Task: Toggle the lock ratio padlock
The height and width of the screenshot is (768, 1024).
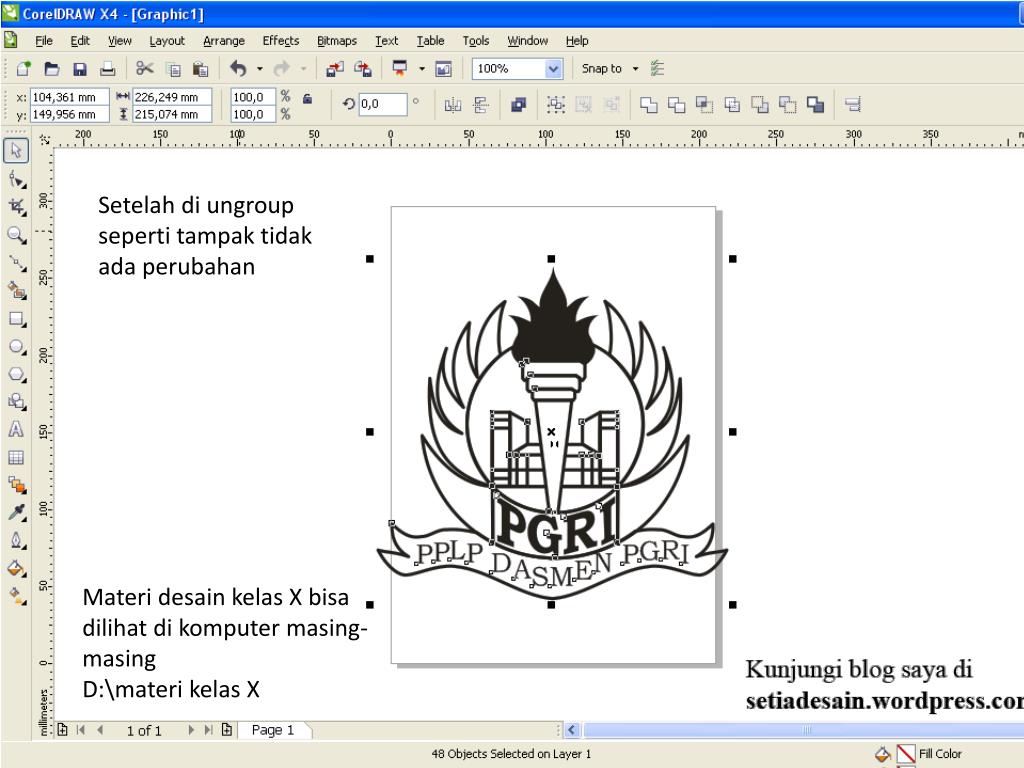Action: 307,99
